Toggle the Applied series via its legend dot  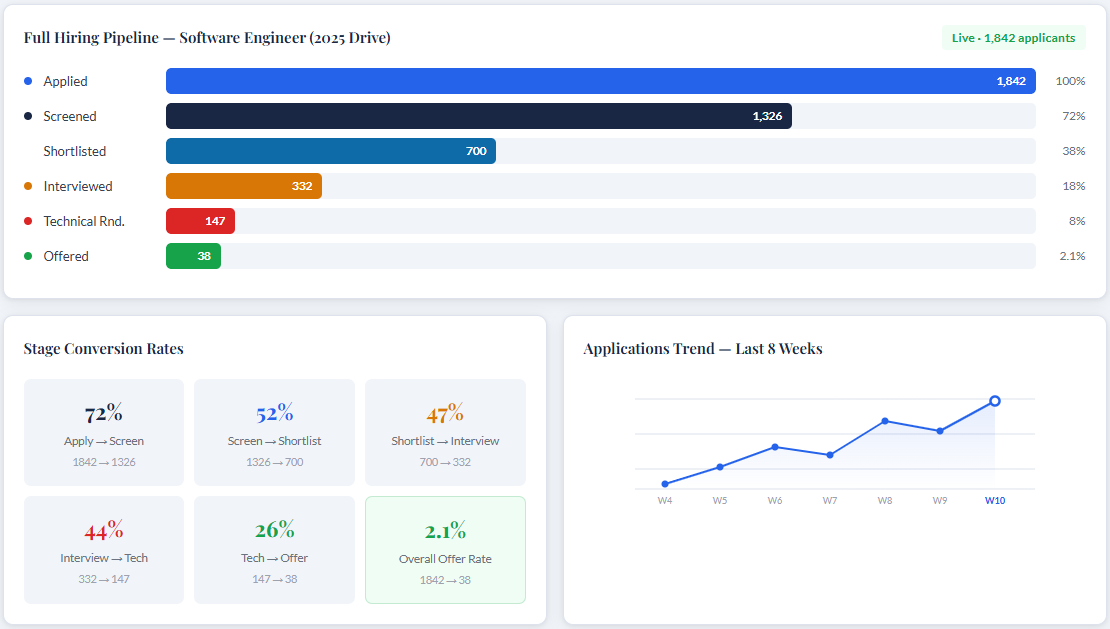click(28, 81)
